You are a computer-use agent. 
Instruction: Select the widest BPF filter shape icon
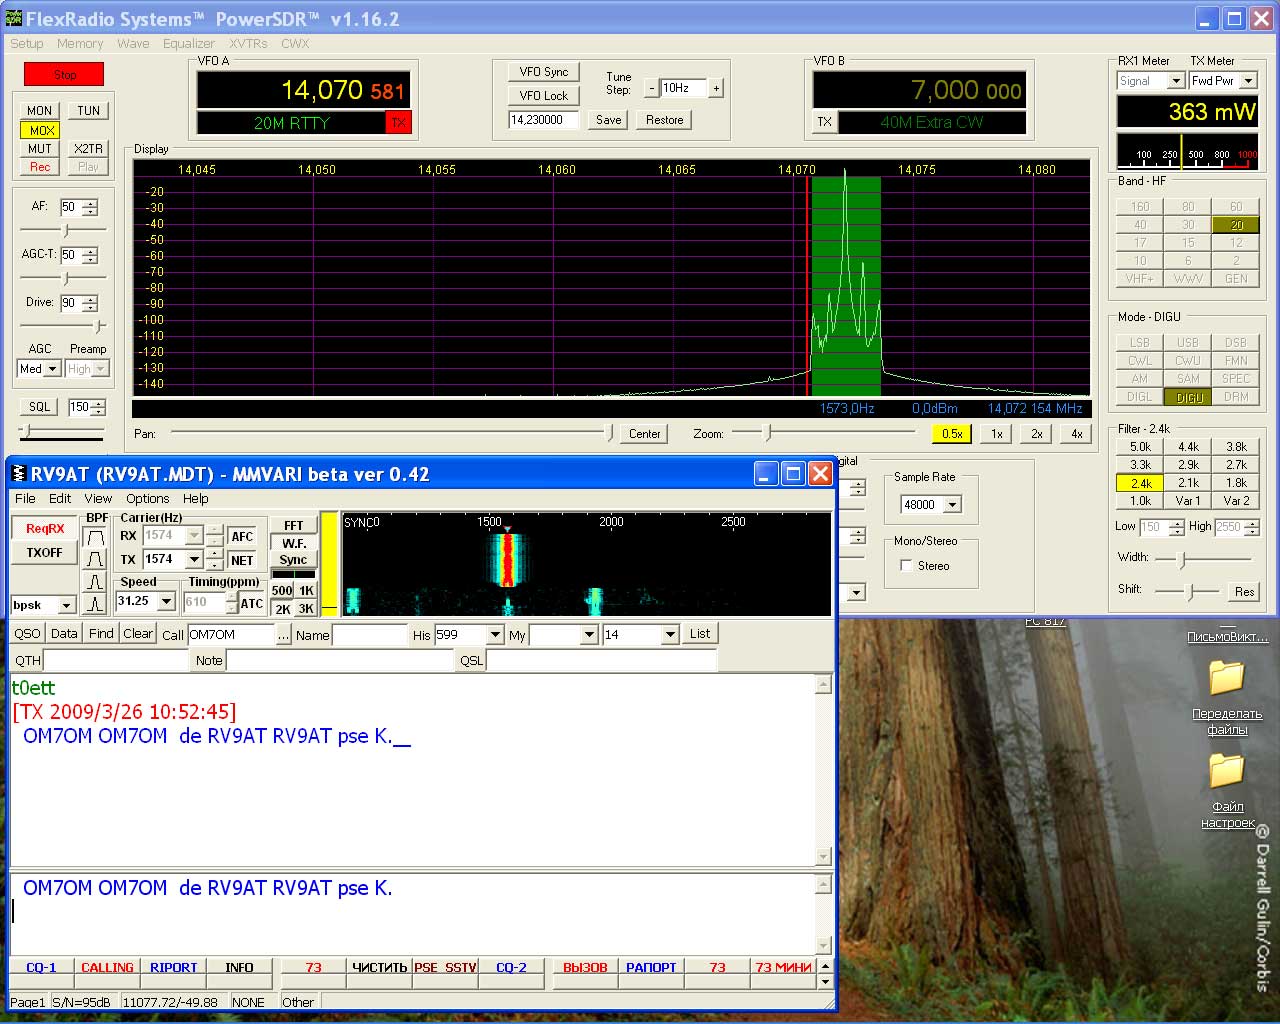coord(96,537)
